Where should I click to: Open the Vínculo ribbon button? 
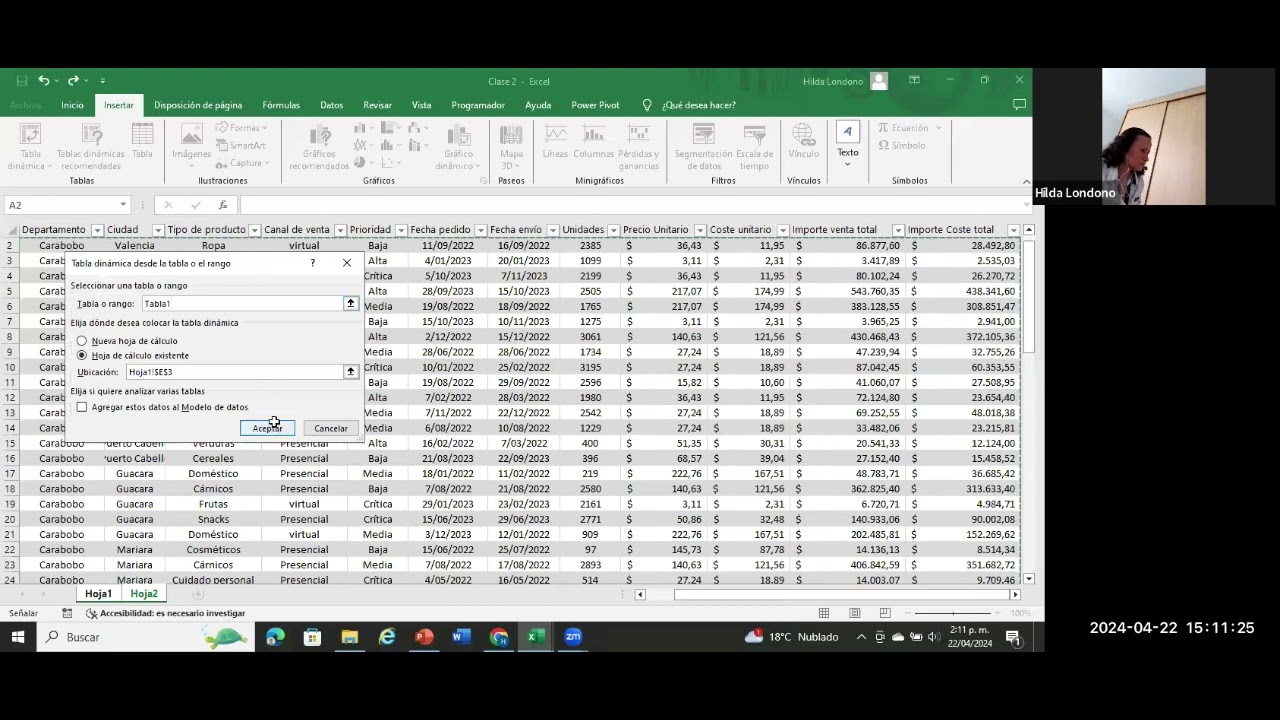[x=803, y=141]
